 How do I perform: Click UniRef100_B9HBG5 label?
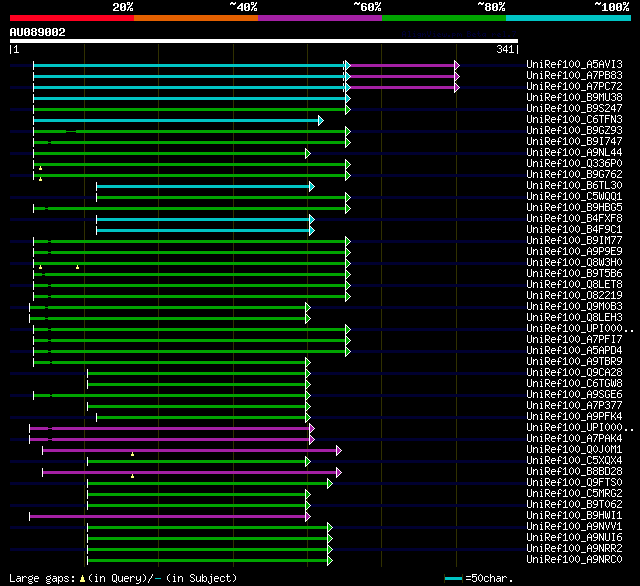click(x=574, y=208)
